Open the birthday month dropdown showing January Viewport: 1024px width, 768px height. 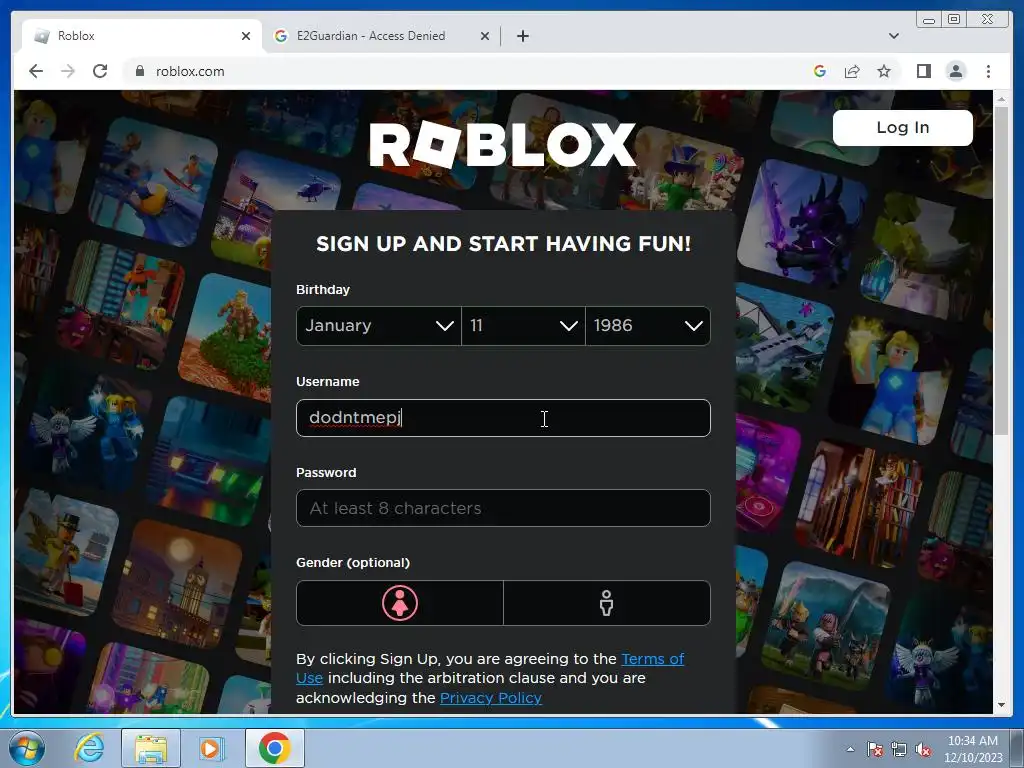coord(379,325)
